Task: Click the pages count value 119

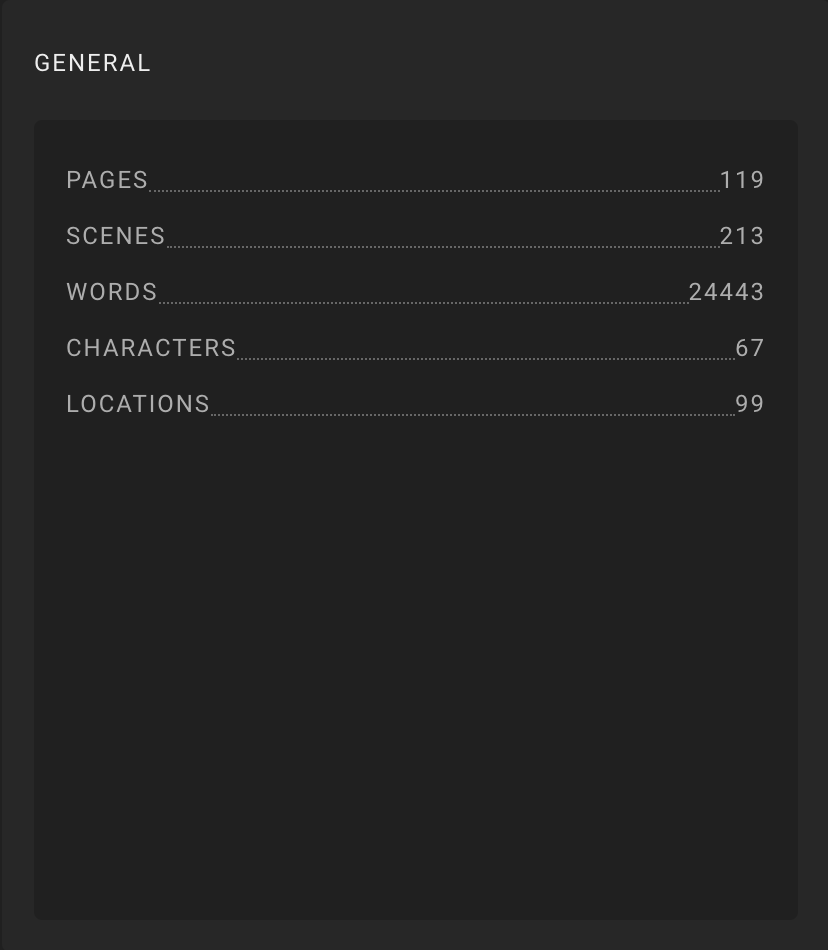Action: point(742,180)
